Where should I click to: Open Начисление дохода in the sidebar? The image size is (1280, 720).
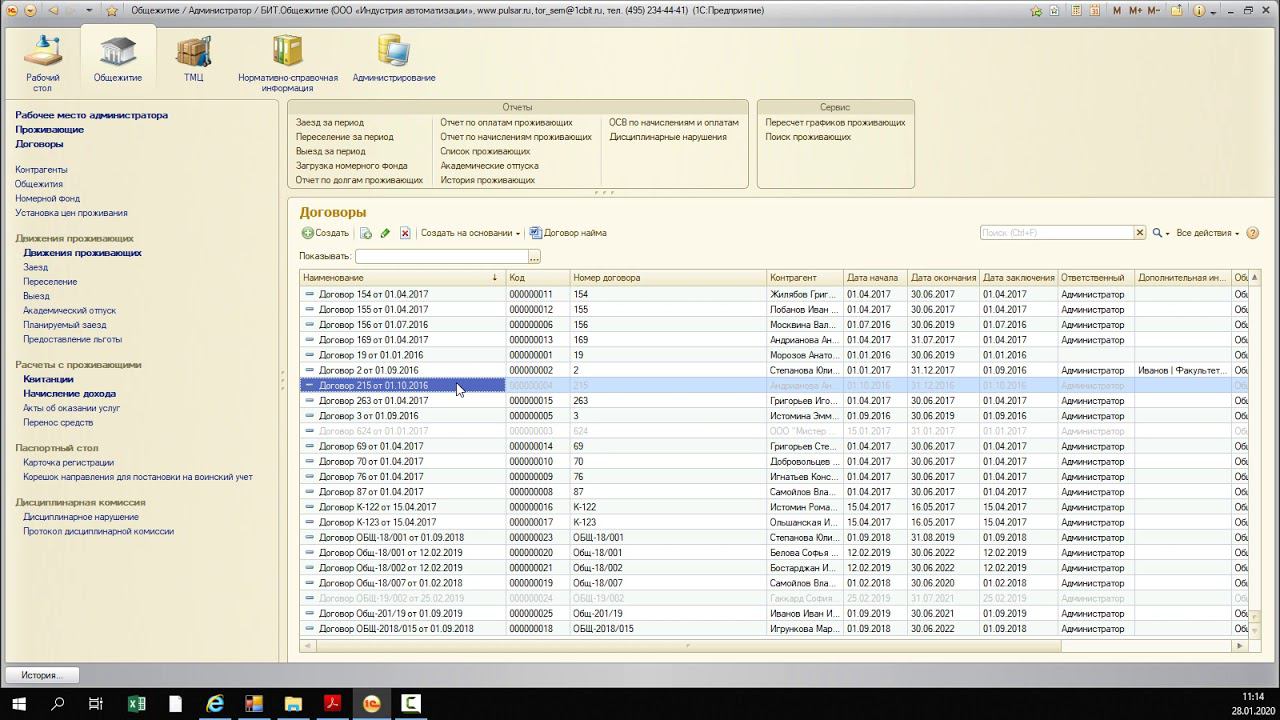tap(69, 394)
